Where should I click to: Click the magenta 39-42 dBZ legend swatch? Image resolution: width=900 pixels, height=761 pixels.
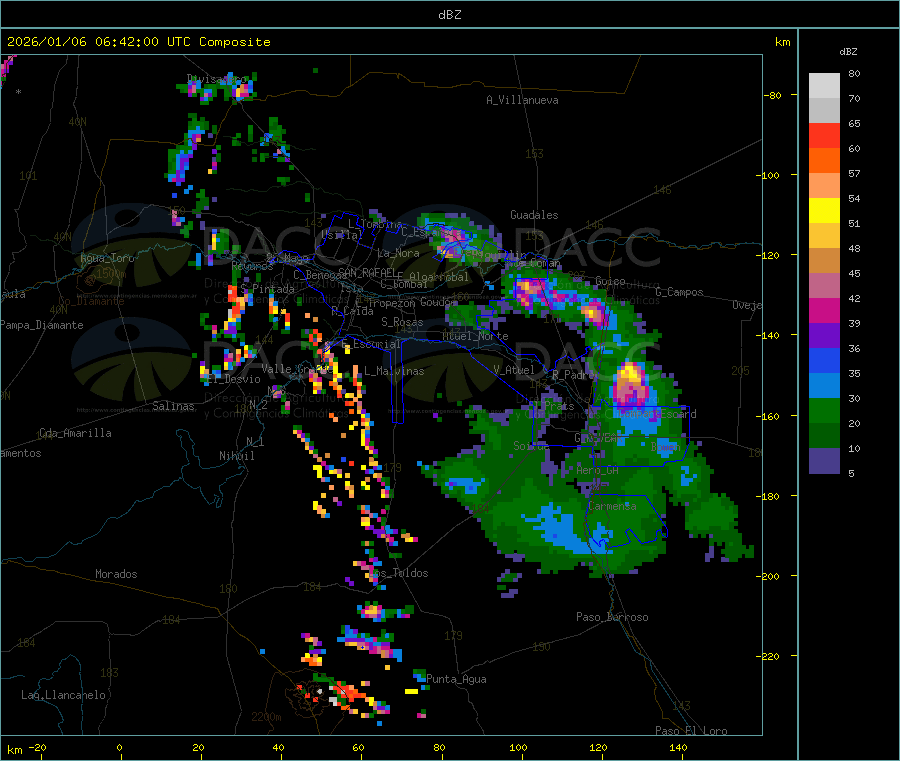(824, 310)
